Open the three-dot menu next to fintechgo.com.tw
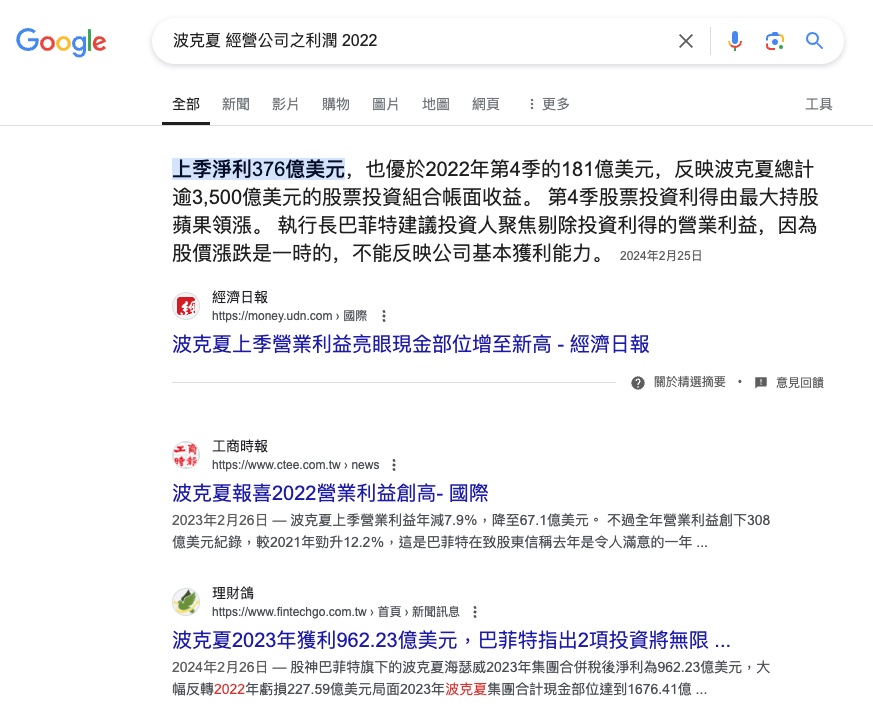The width and height of the screenshot is (873, 710). pyautogui.click(x=475, y=612)
